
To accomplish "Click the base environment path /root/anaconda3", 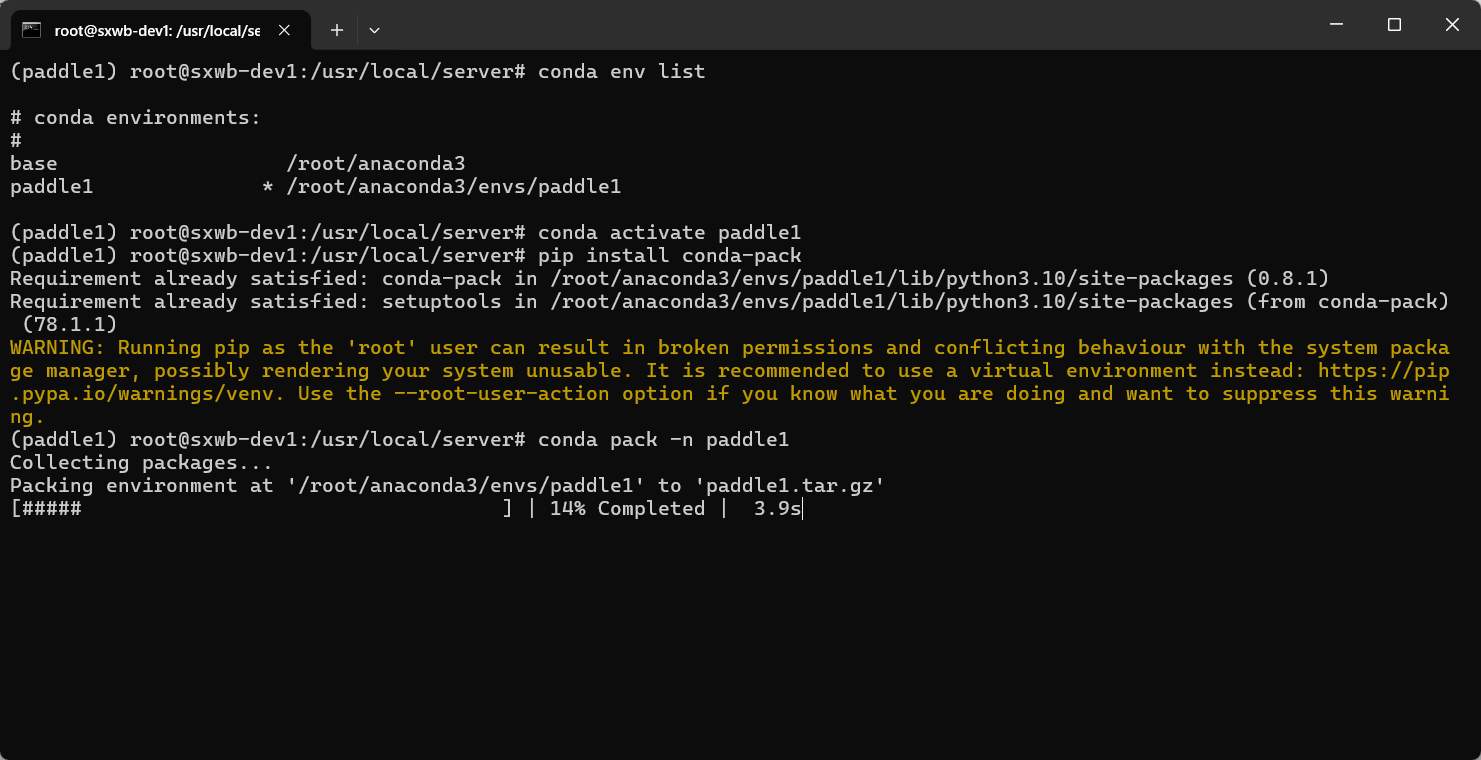I will pos(375,163).
